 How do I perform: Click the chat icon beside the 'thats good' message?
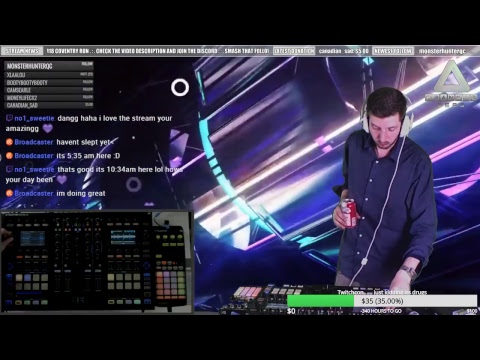[x=9, y=169]
